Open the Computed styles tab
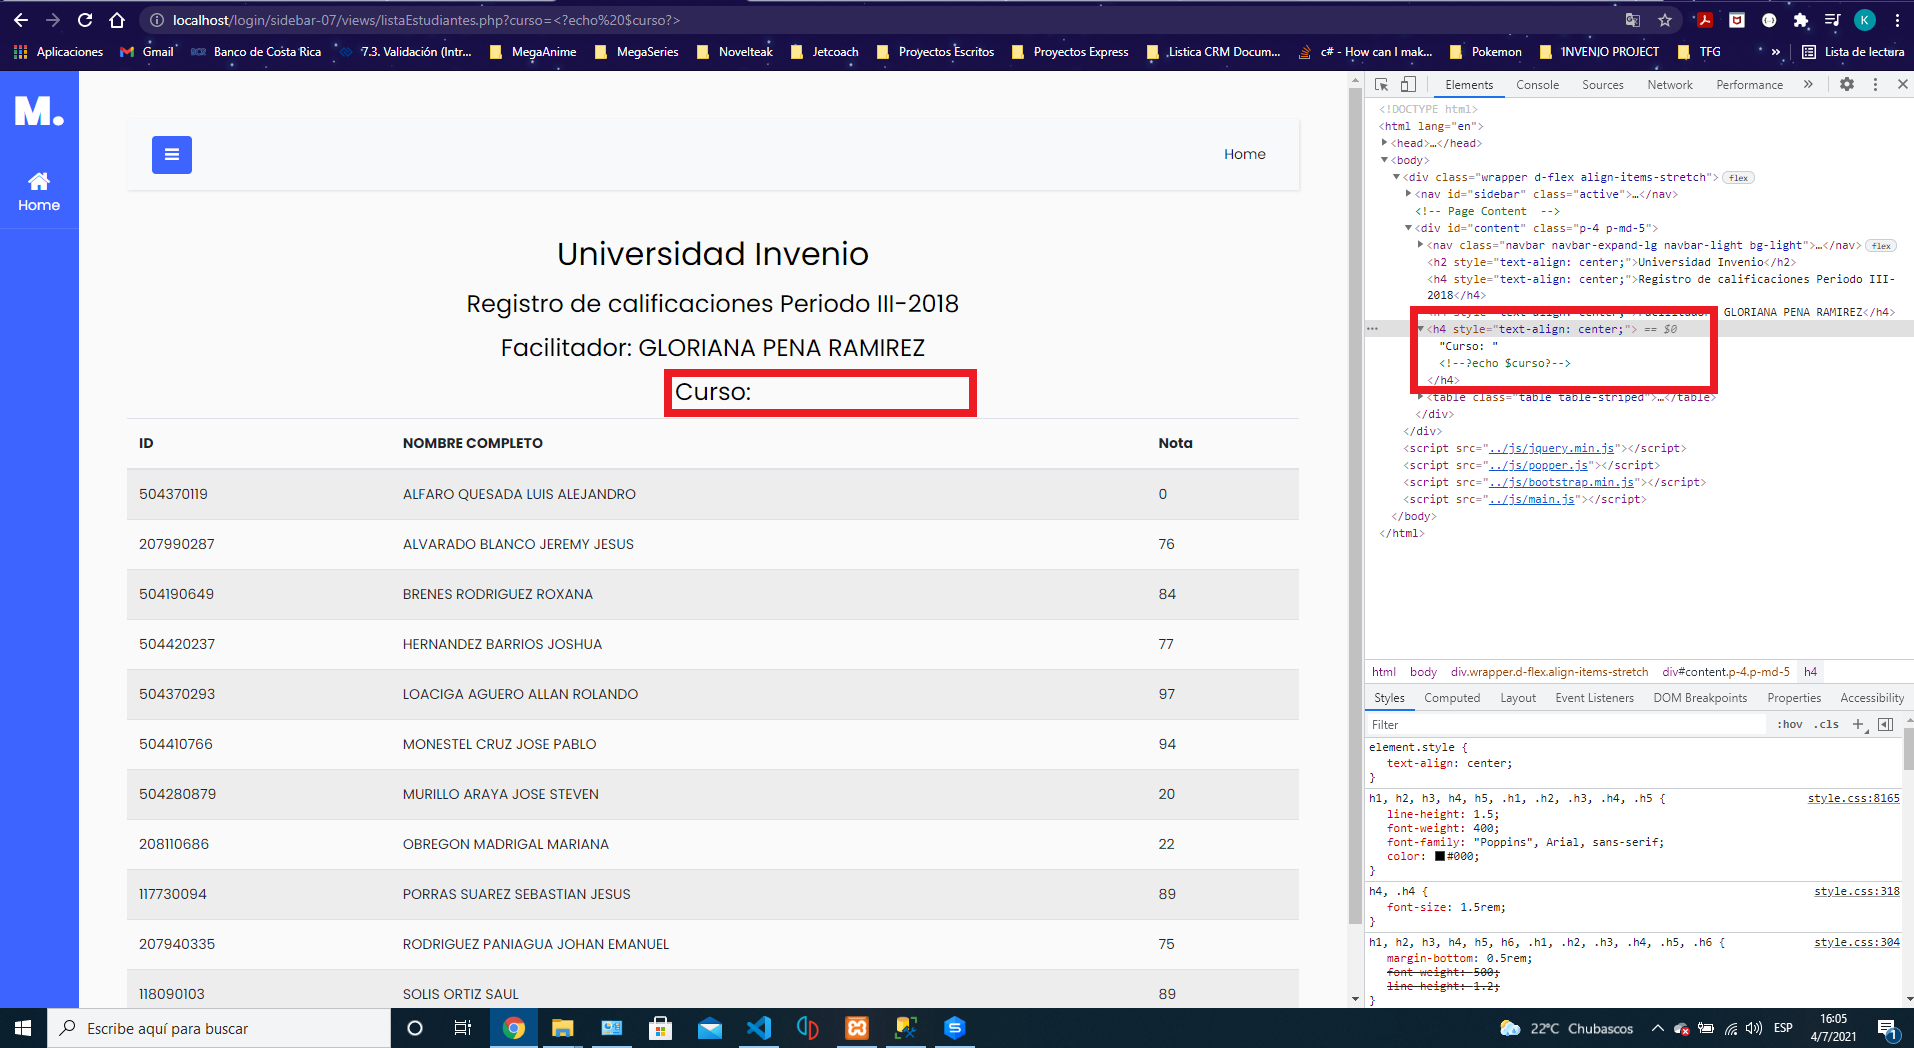 click(x=1452, y=698)
